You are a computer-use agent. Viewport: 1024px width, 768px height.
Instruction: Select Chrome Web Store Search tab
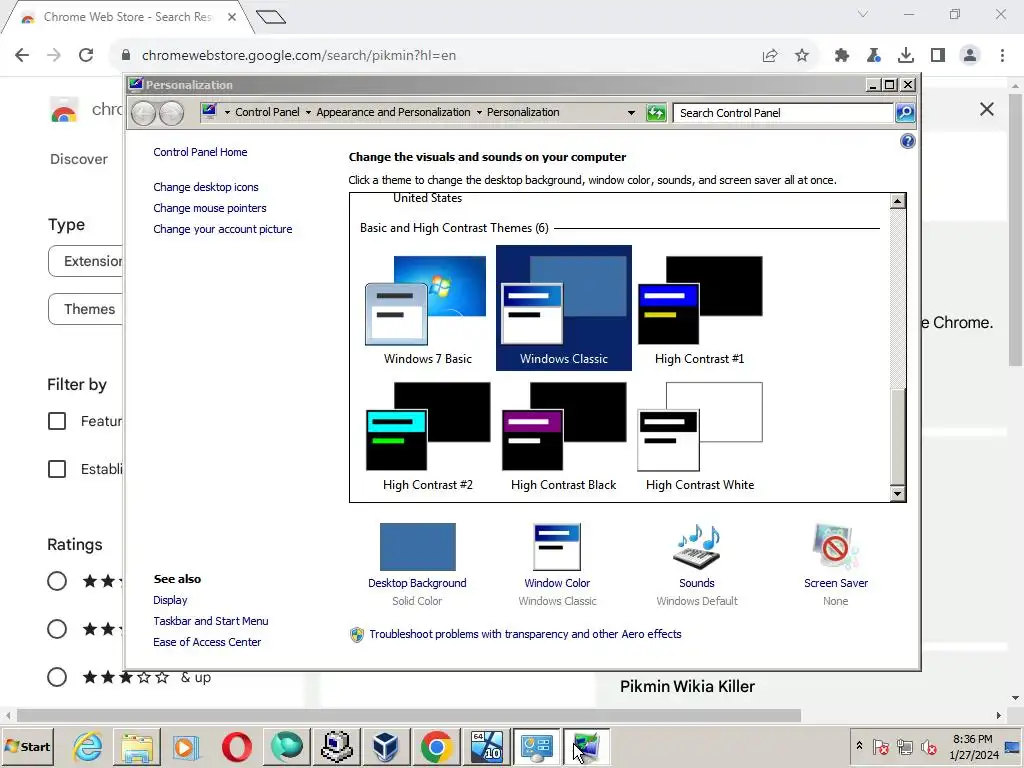pyautogui.click(x=127, y=17)
